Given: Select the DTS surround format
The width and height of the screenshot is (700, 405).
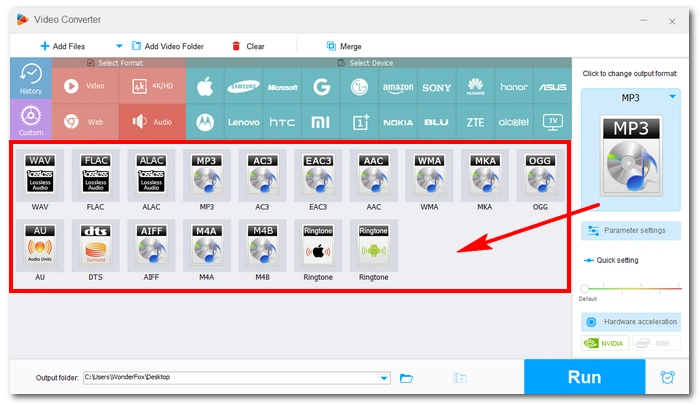Looking at the screenshot, I should (96, 246).
